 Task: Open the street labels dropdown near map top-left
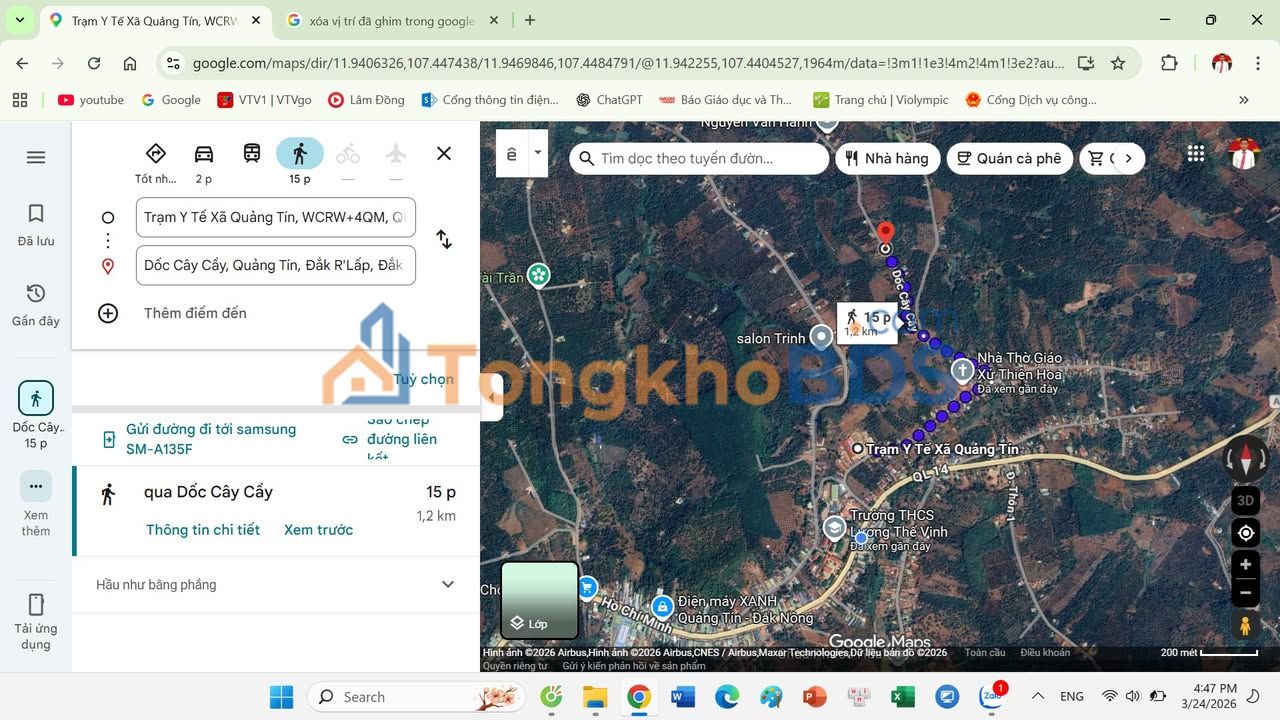click(537, 153)
